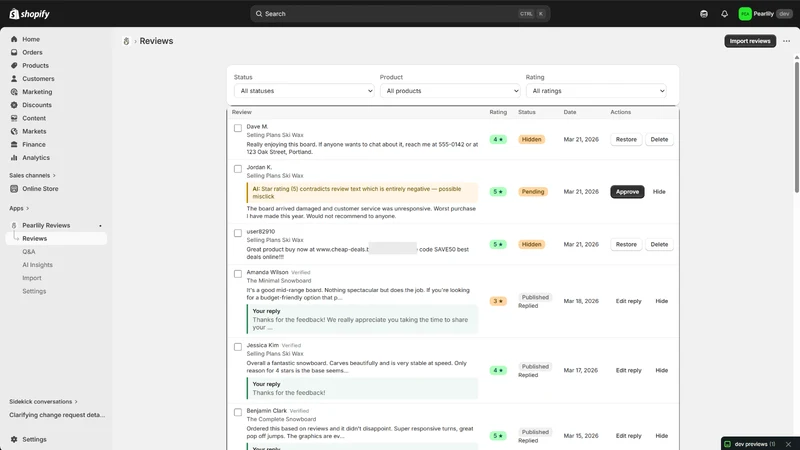
Task: Open Pearlily Reviews app Settings sub-page
Action: (x=34, y=291)
